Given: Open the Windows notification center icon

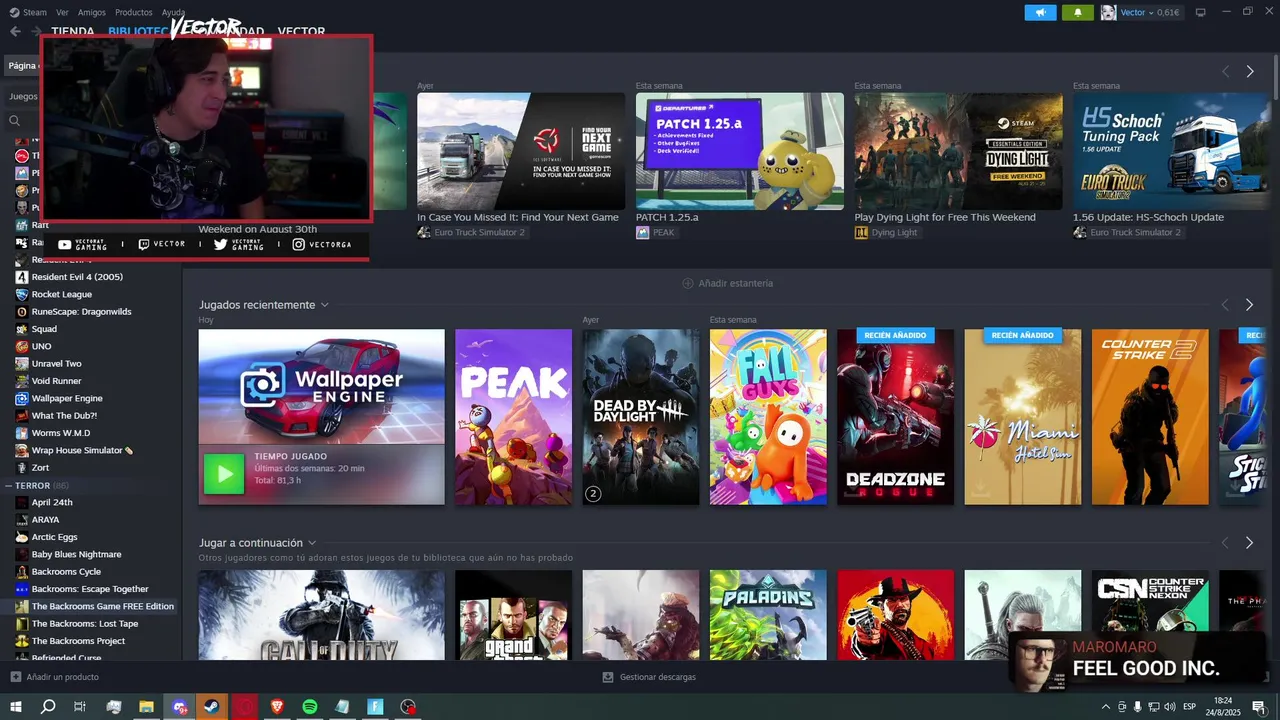Looking at the screenshot, I should coord(1259,707).
